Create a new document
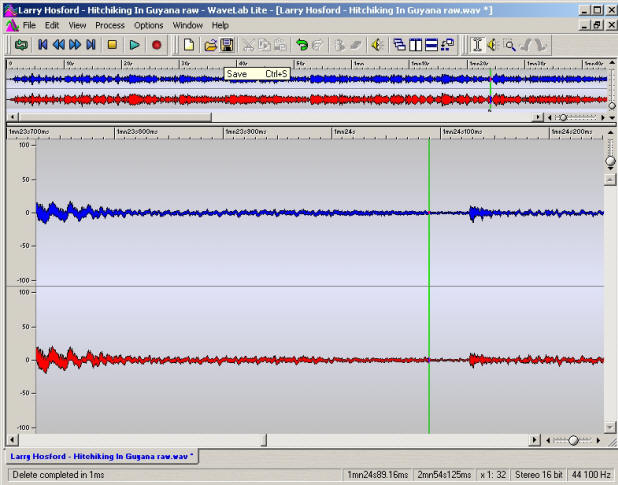 189,45
